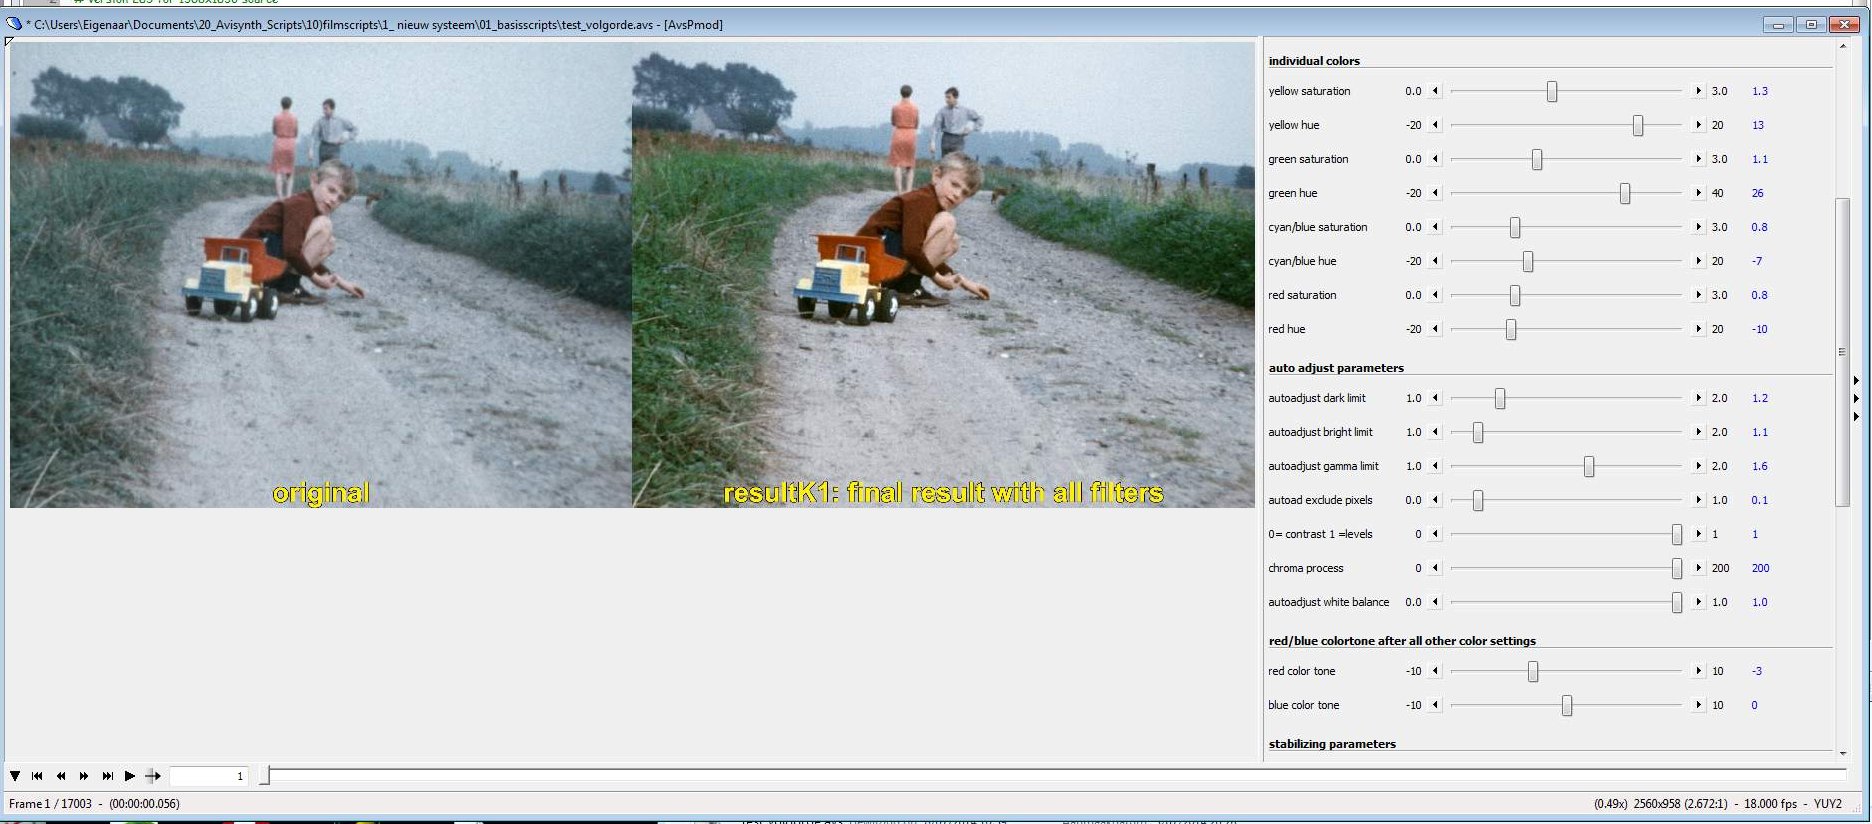Collapse the 'individual colors' section header

(1314, 61)
